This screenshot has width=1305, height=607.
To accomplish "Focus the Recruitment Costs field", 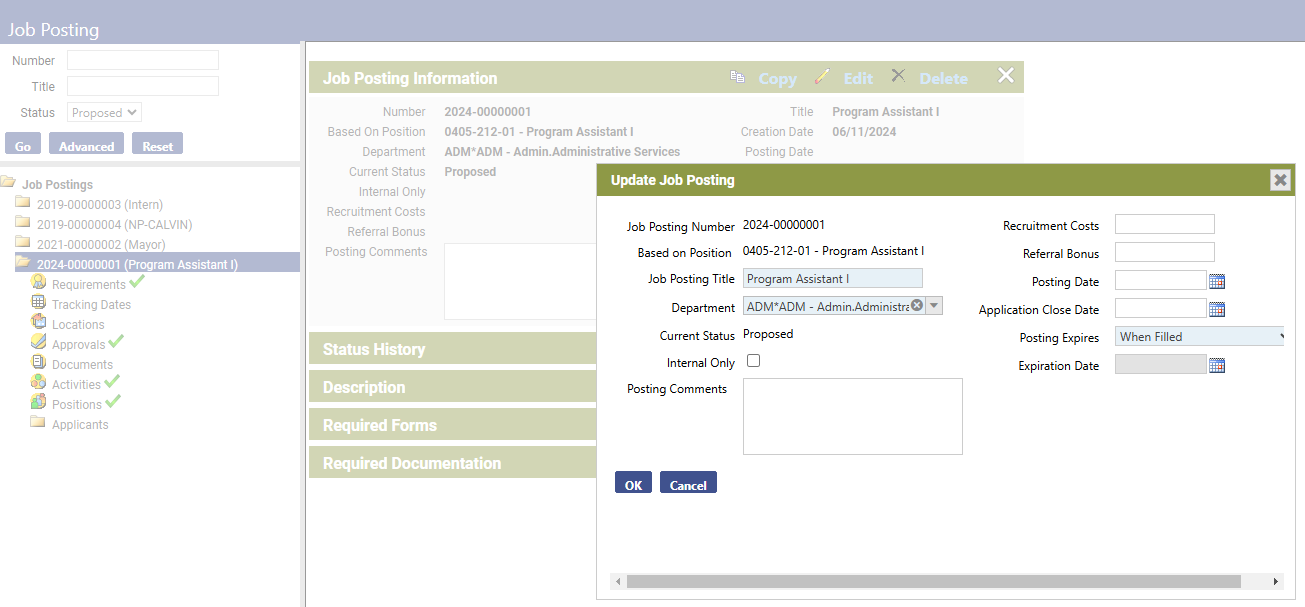I will 1165,224.
